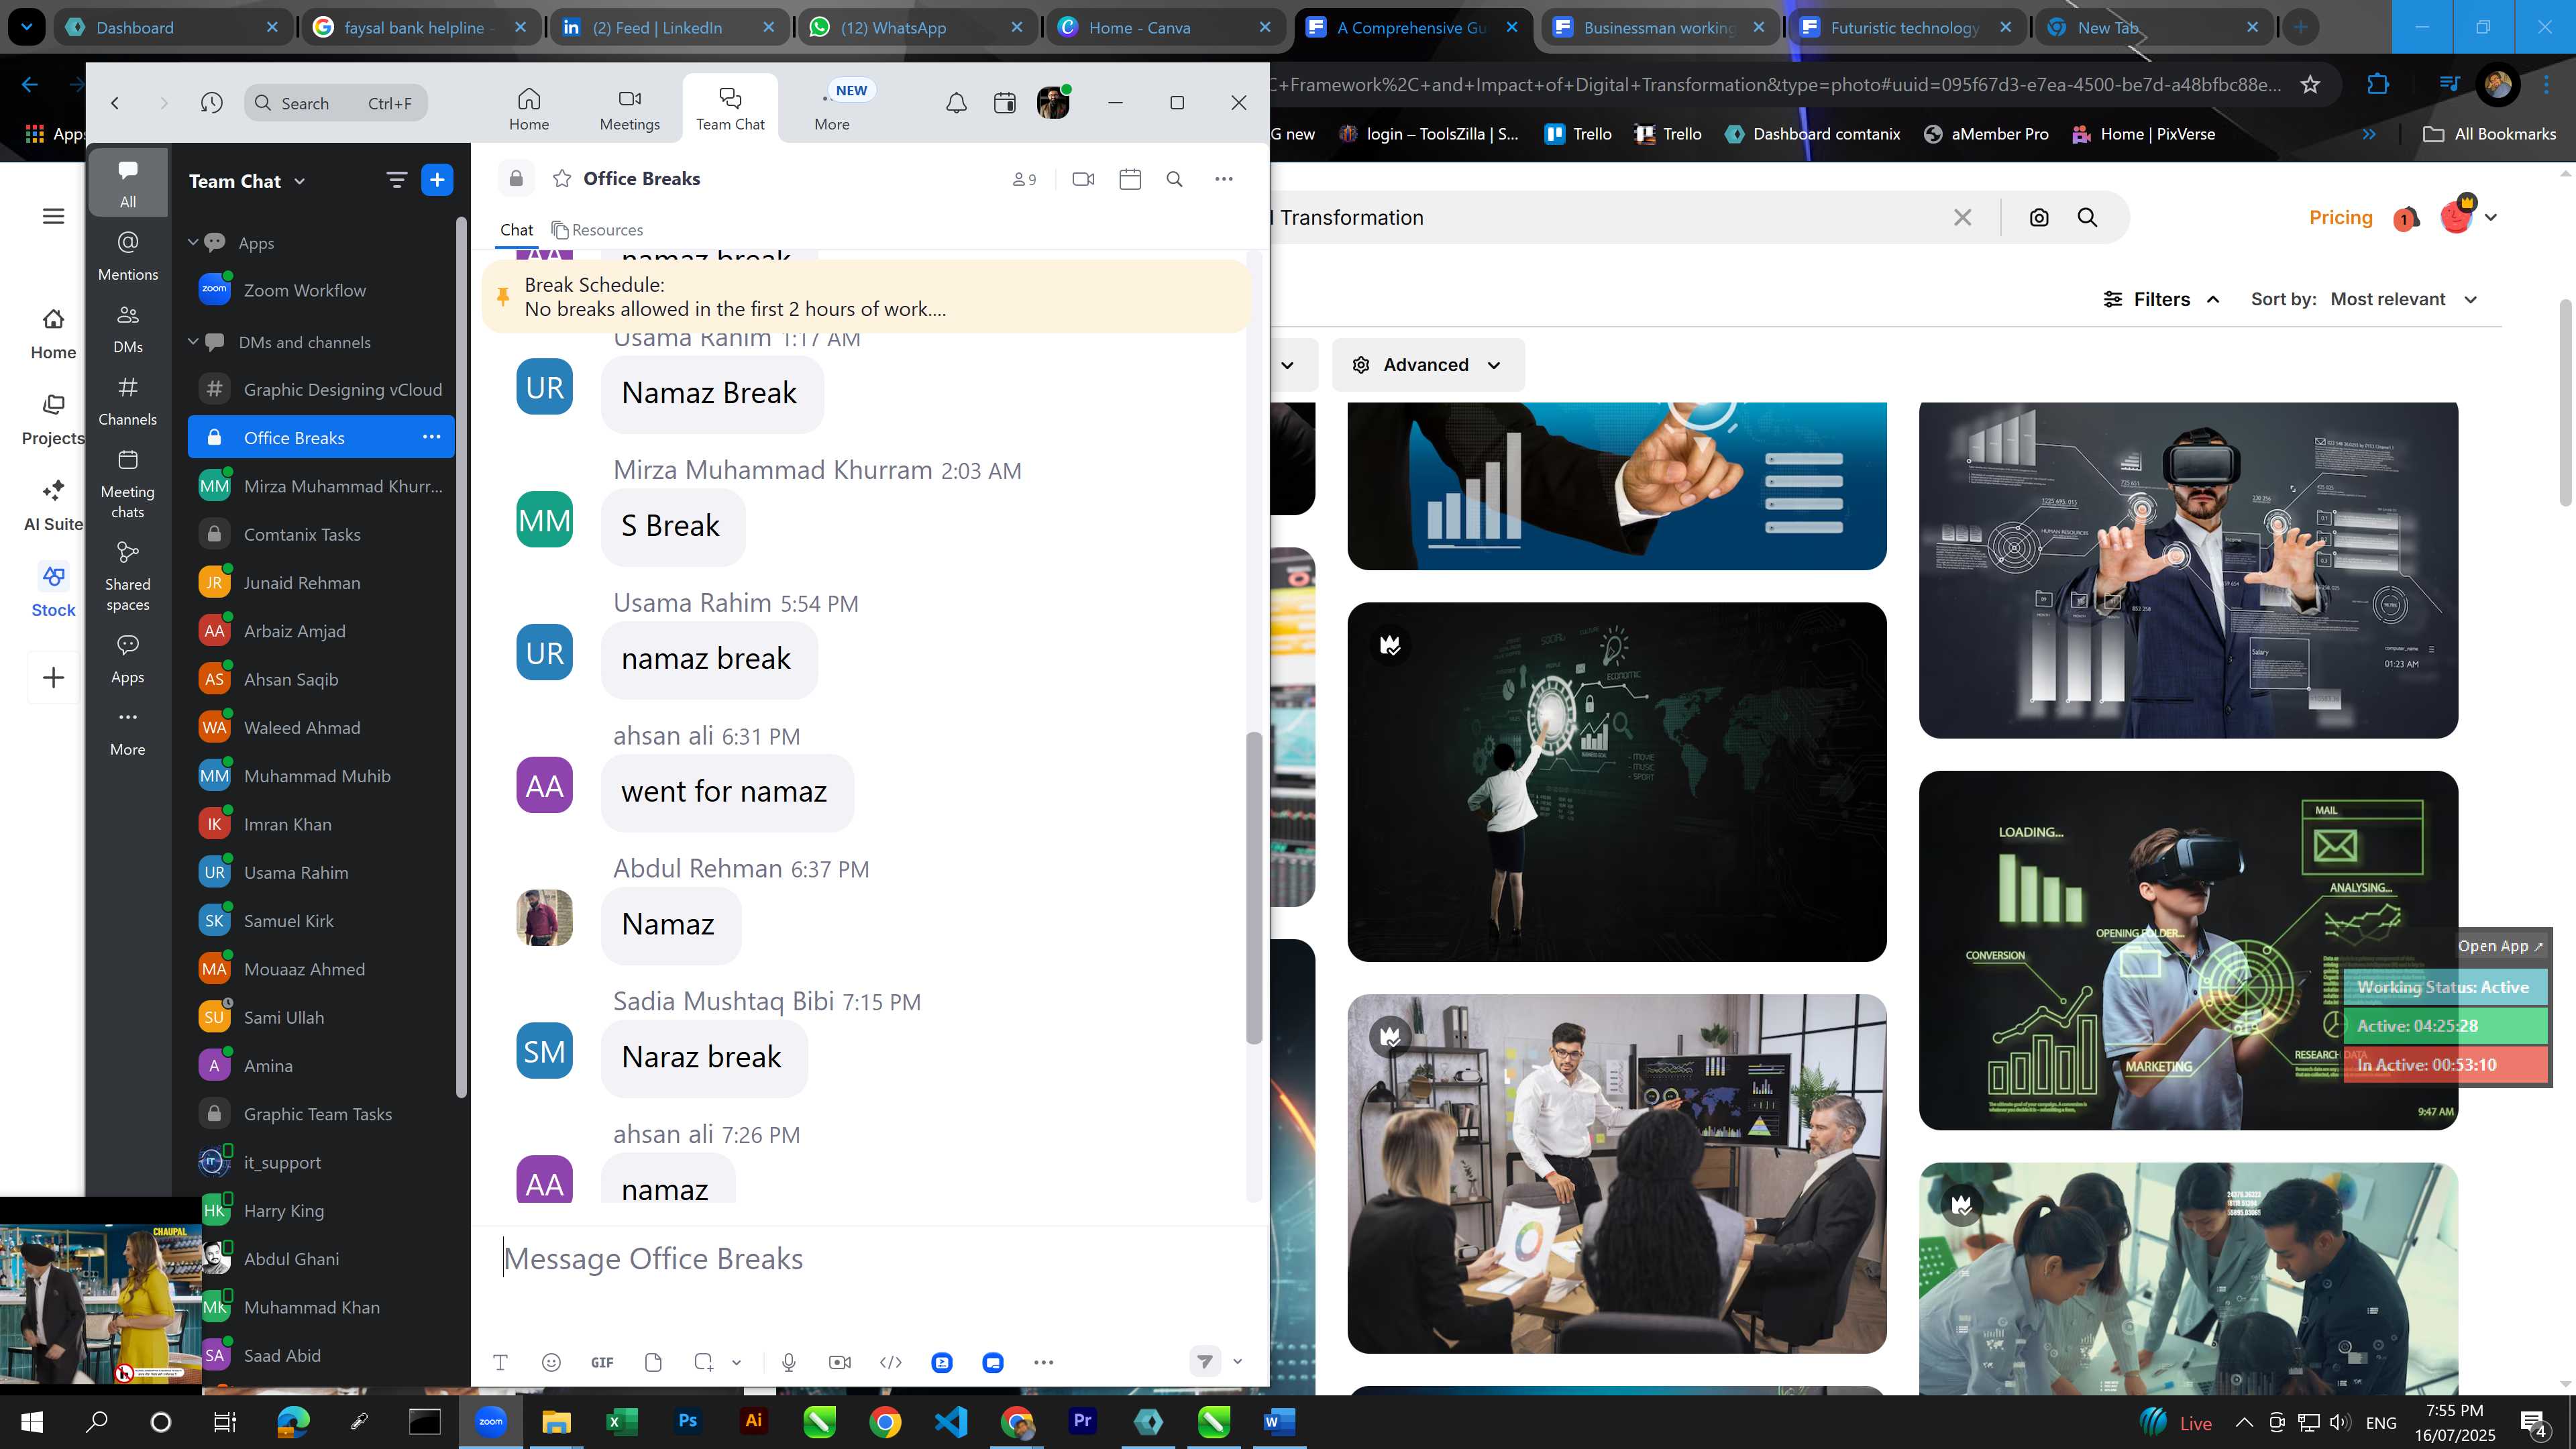Open more options in Office Breaks header
Screen dimensions: 2576x1449
(x=1224, y=179)
